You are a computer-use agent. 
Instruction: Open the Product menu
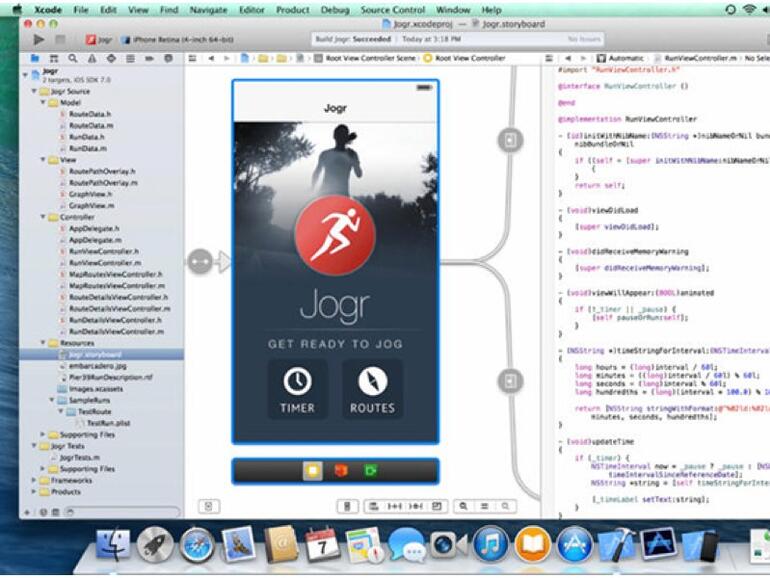coord(292,9)
